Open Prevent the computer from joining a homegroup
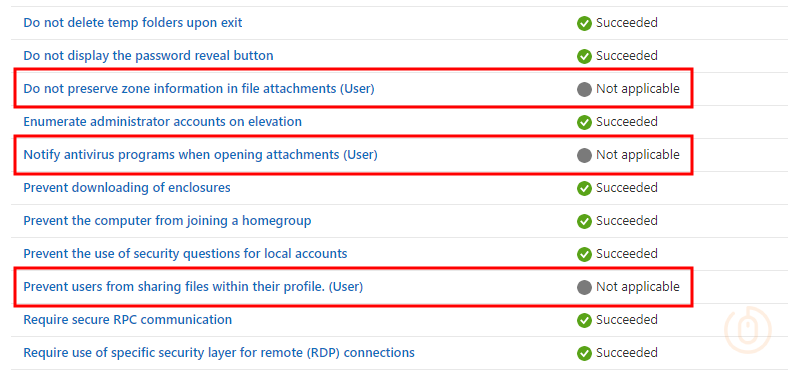This screenshot has height=370, width=788. [167, 221]
